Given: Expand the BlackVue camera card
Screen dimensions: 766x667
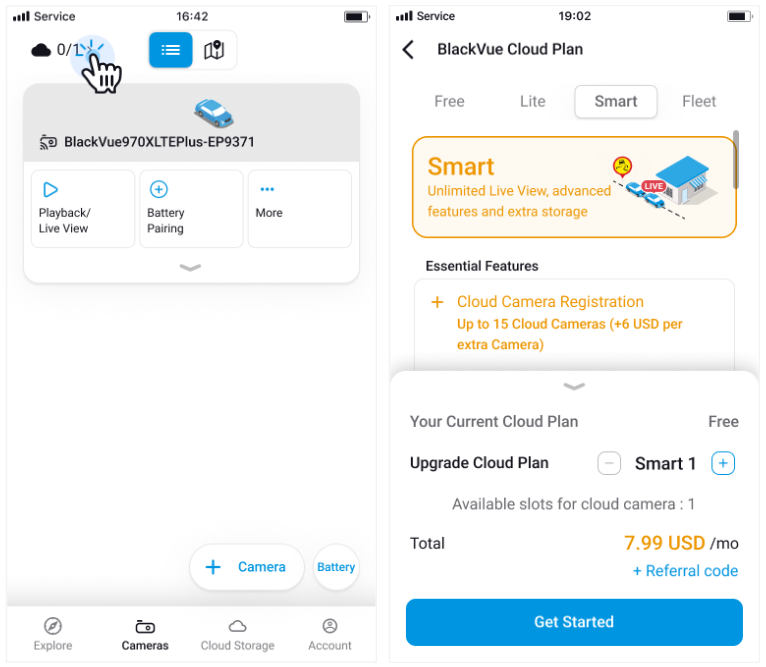Looking at the screenshot, I should click(x=190, y=268).
